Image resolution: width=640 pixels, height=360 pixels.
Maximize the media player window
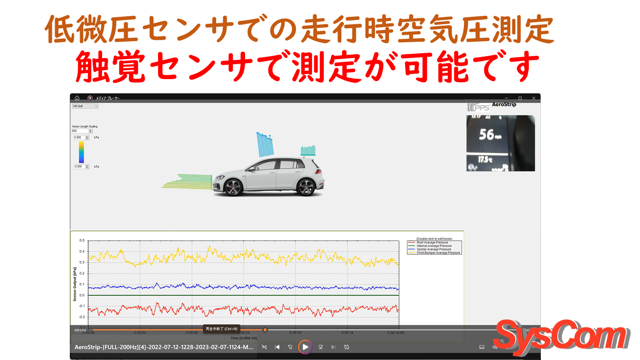point(520,98)
